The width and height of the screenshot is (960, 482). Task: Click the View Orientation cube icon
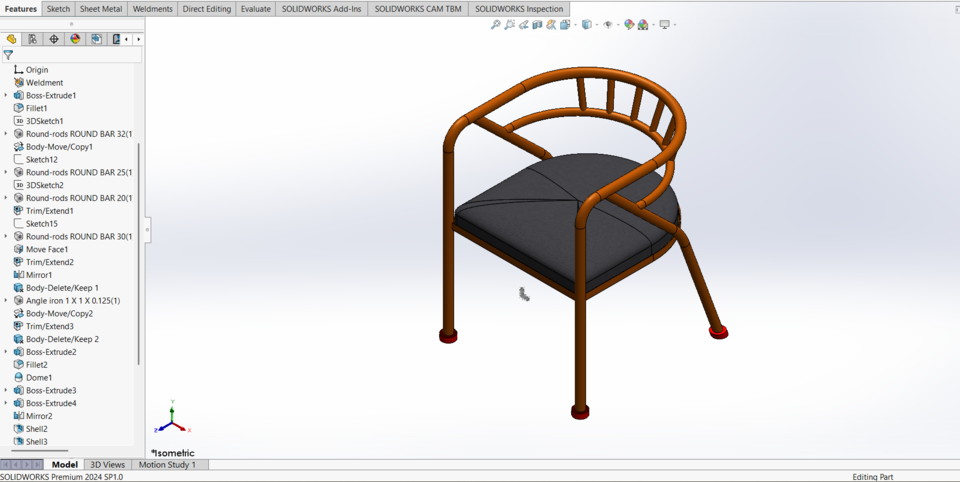tap(564, 24)
